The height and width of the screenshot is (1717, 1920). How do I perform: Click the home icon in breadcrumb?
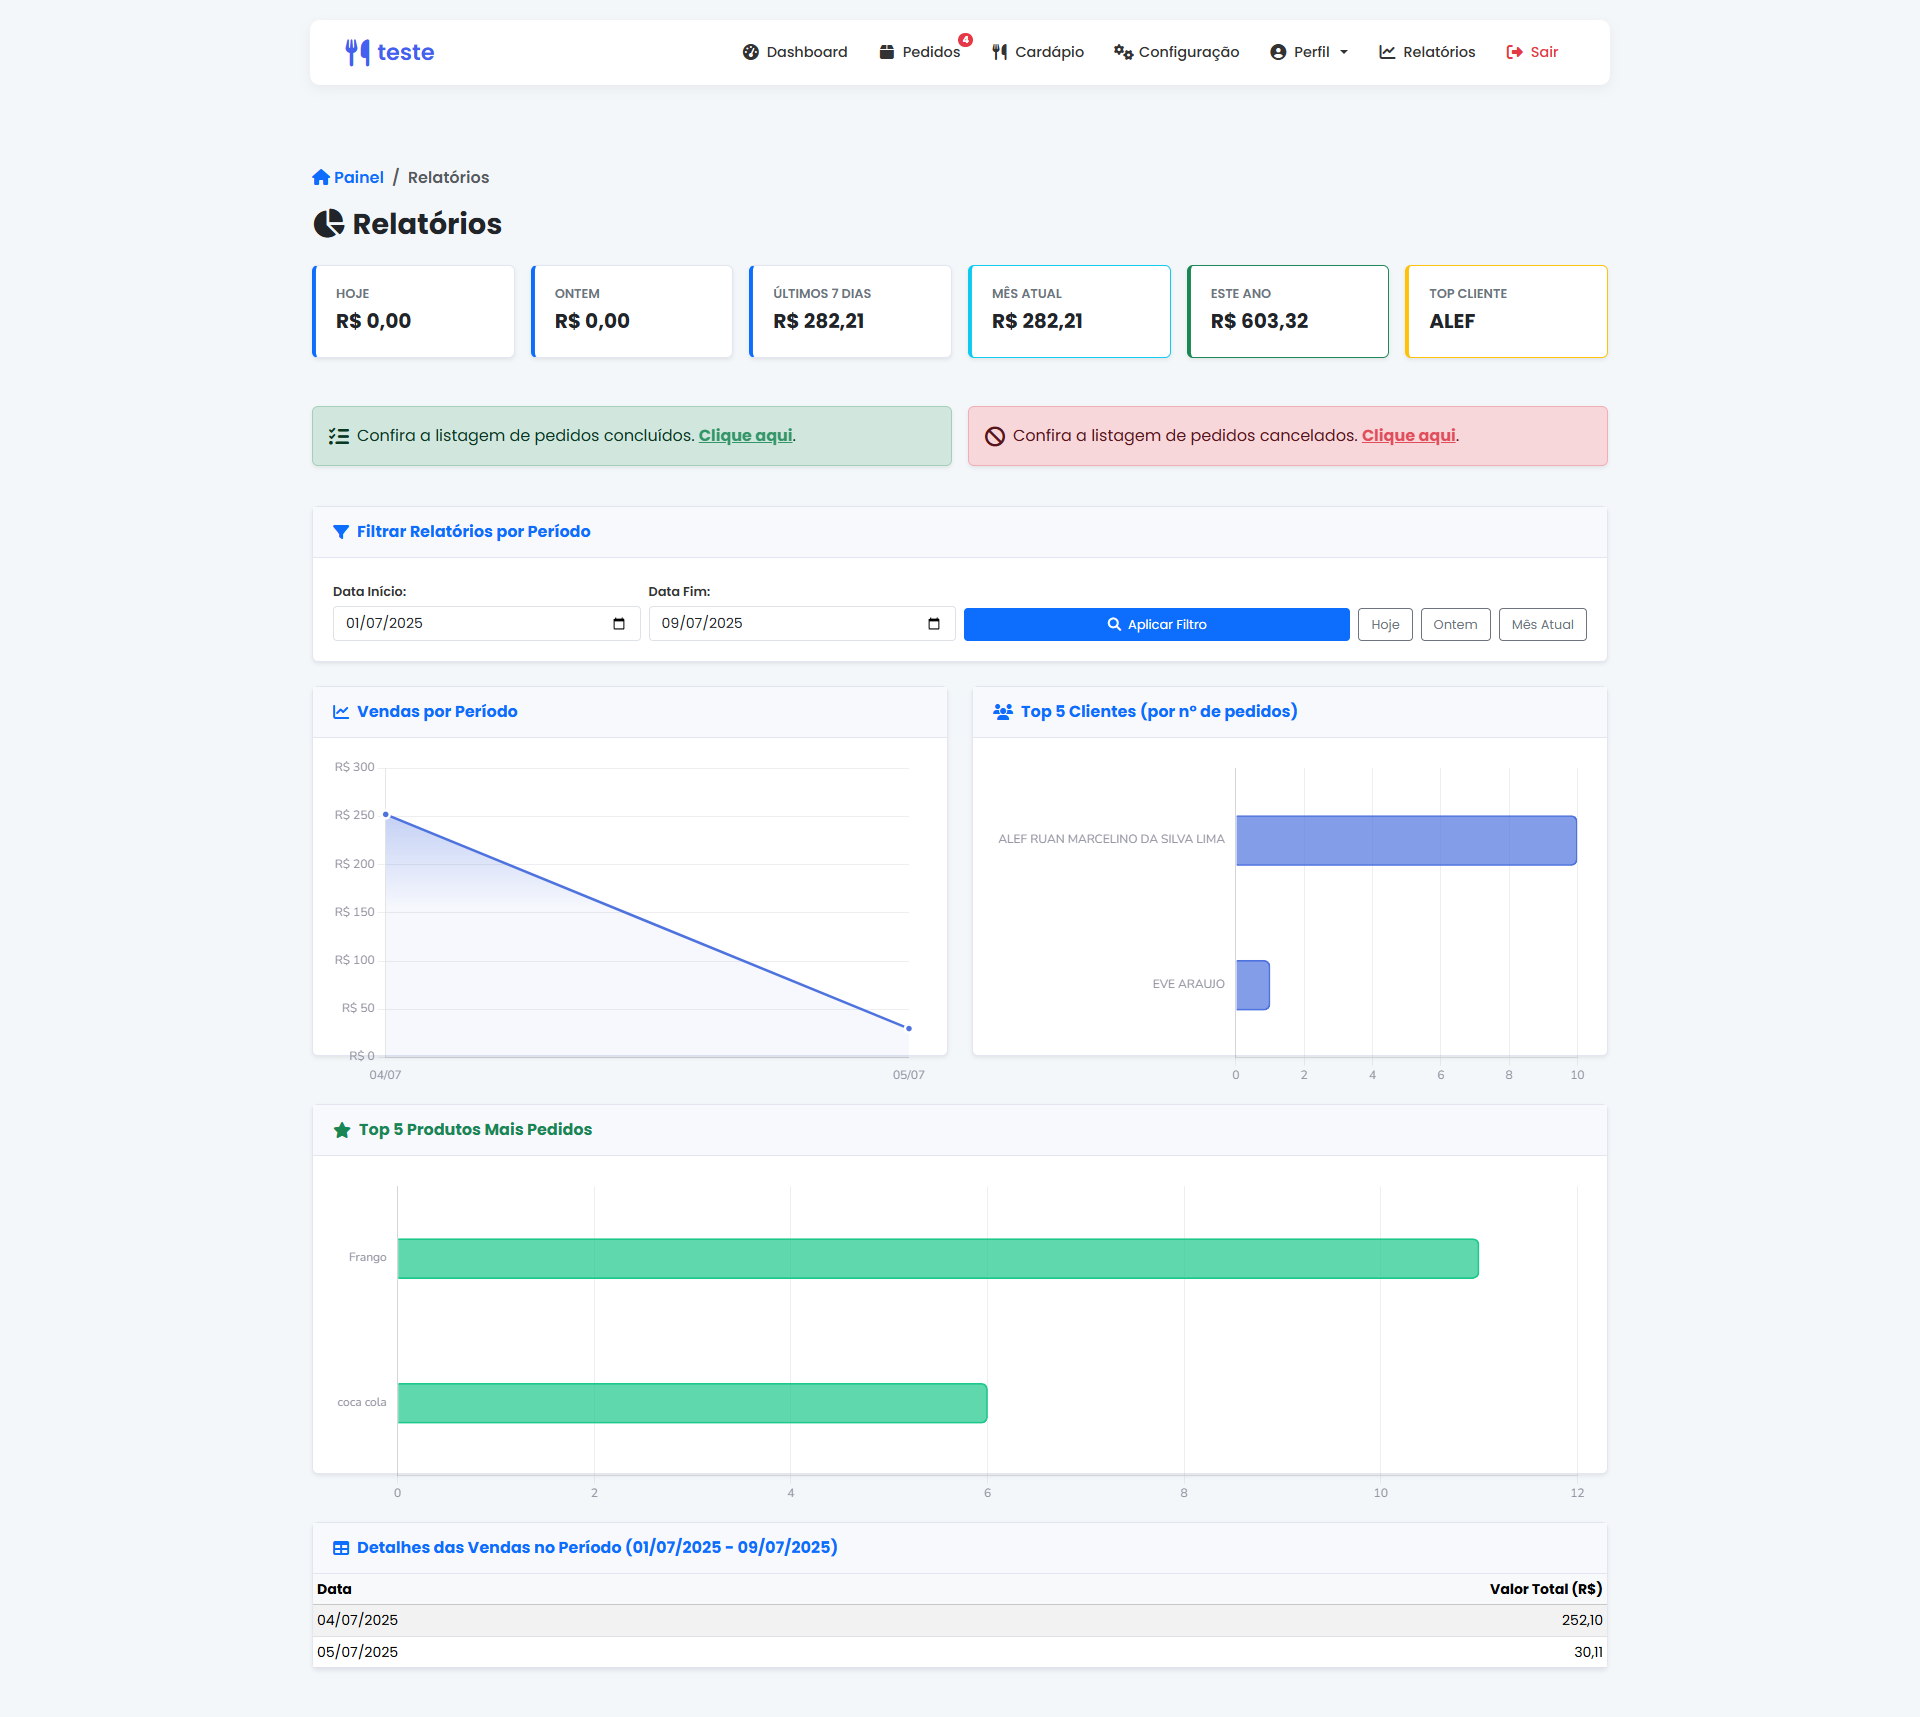tap(321, 177)
